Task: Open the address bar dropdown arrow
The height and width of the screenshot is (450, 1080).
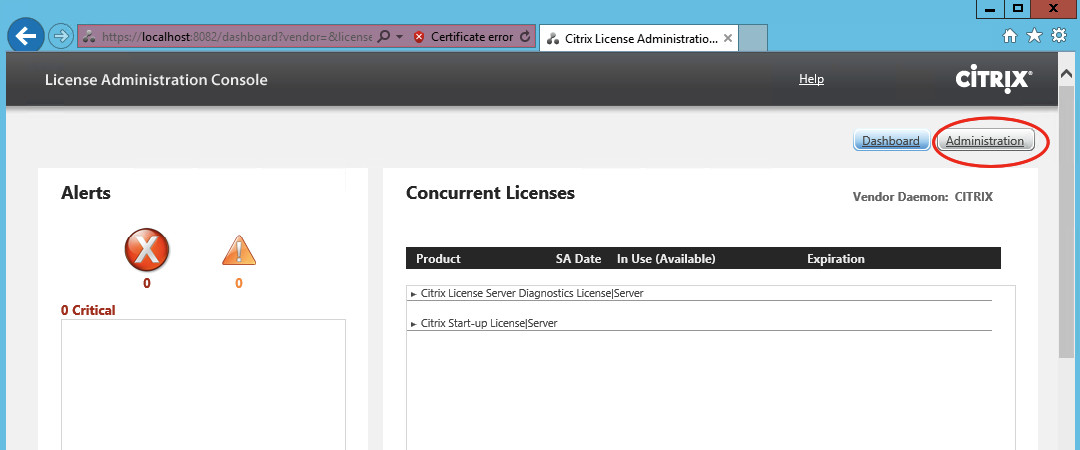Action: 399,37
